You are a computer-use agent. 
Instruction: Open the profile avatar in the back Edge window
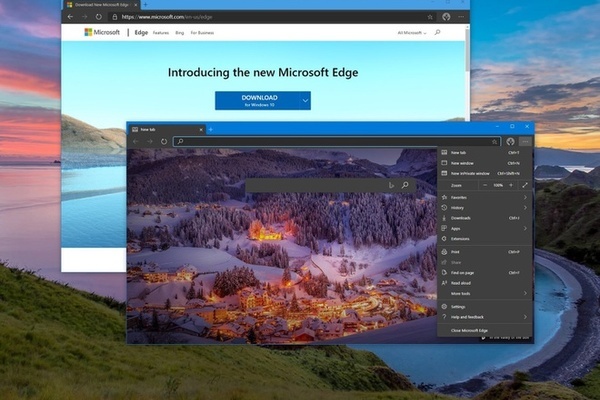point(446,17)
